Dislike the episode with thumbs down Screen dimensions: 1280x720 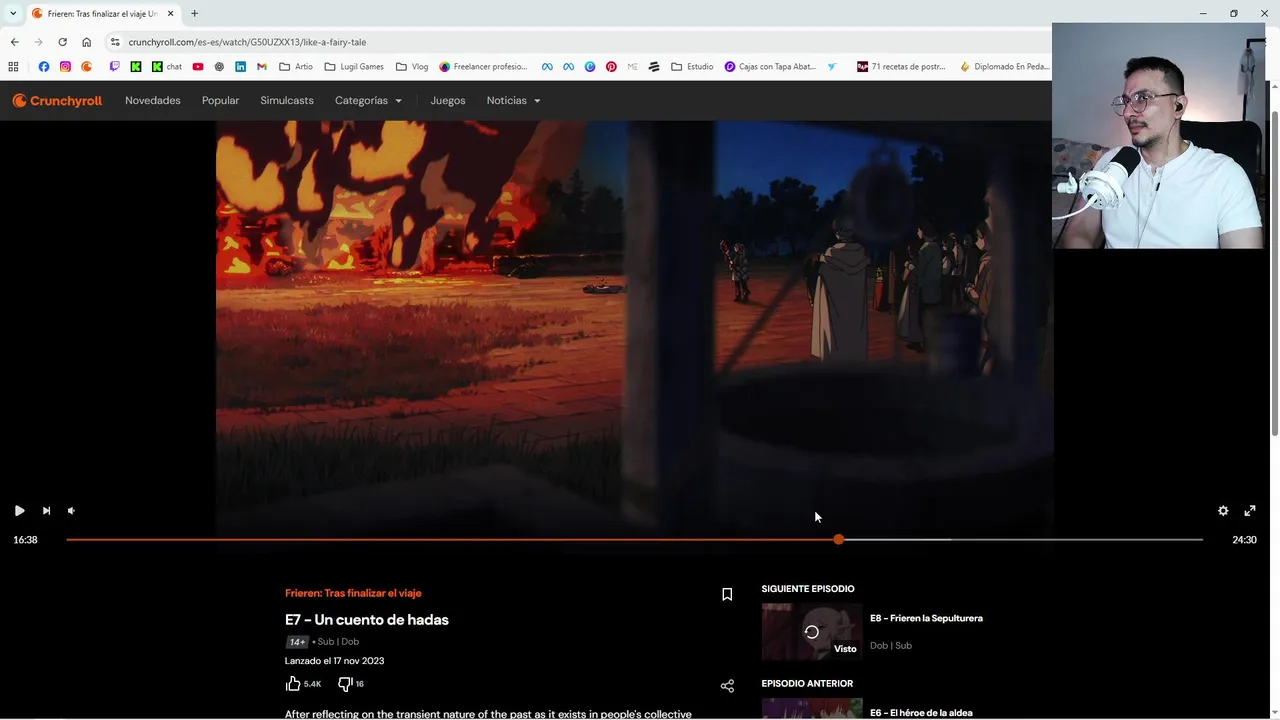coord(345,684)
